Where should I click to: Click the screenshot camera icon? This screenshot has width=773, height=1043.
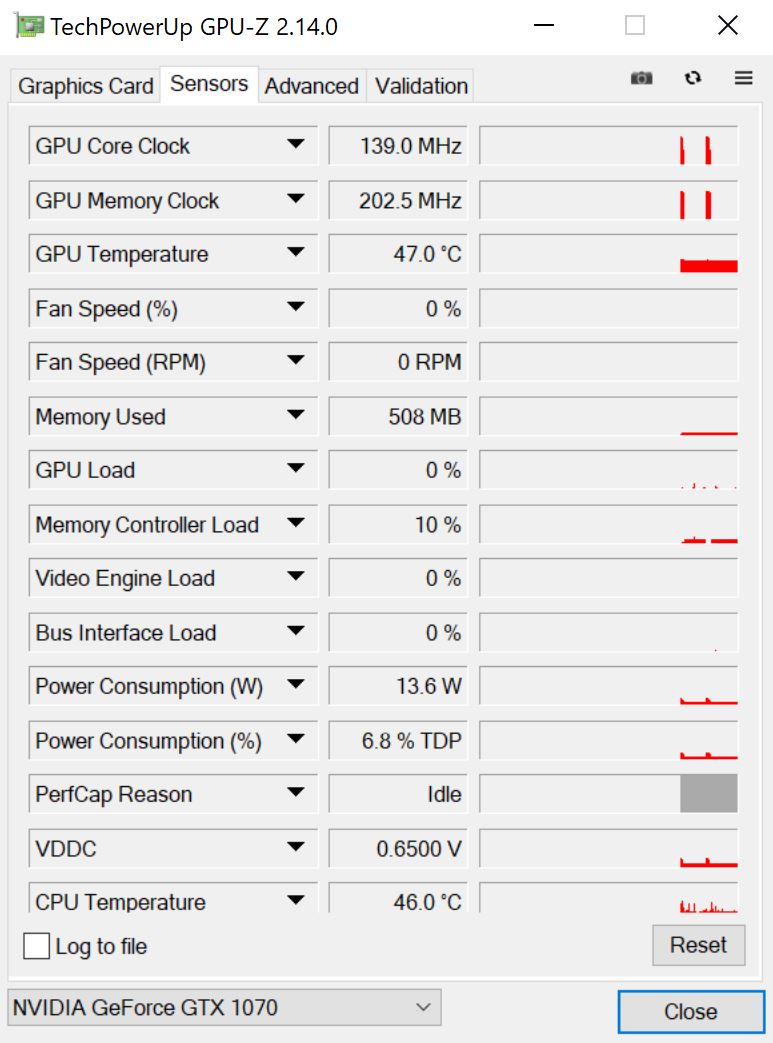[641, 78]
